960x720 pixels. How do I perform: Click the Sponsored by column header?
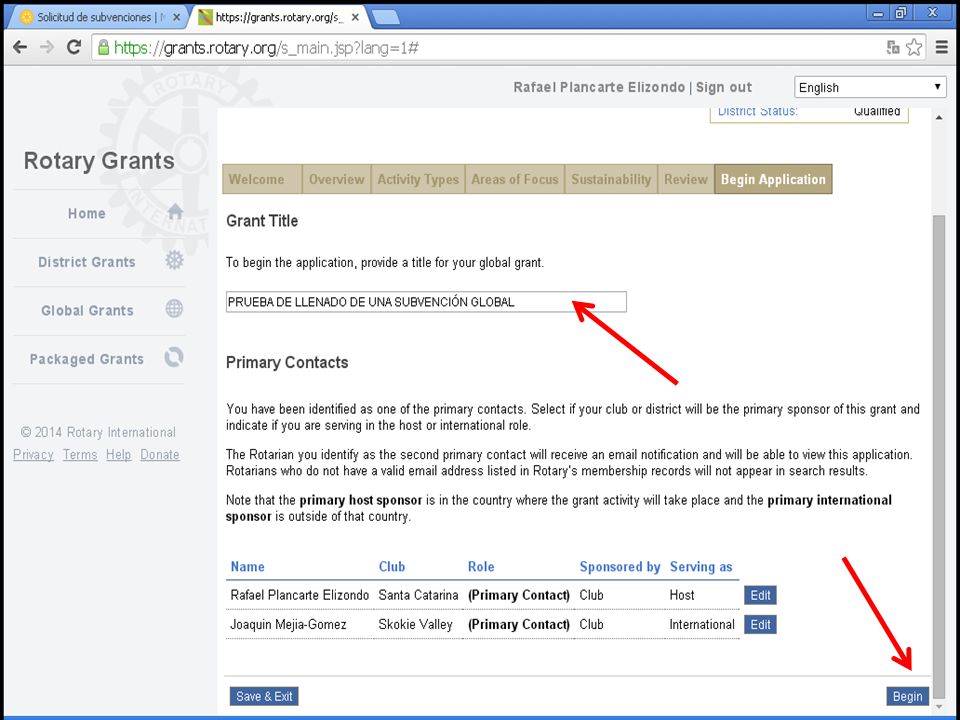(620, 567)
